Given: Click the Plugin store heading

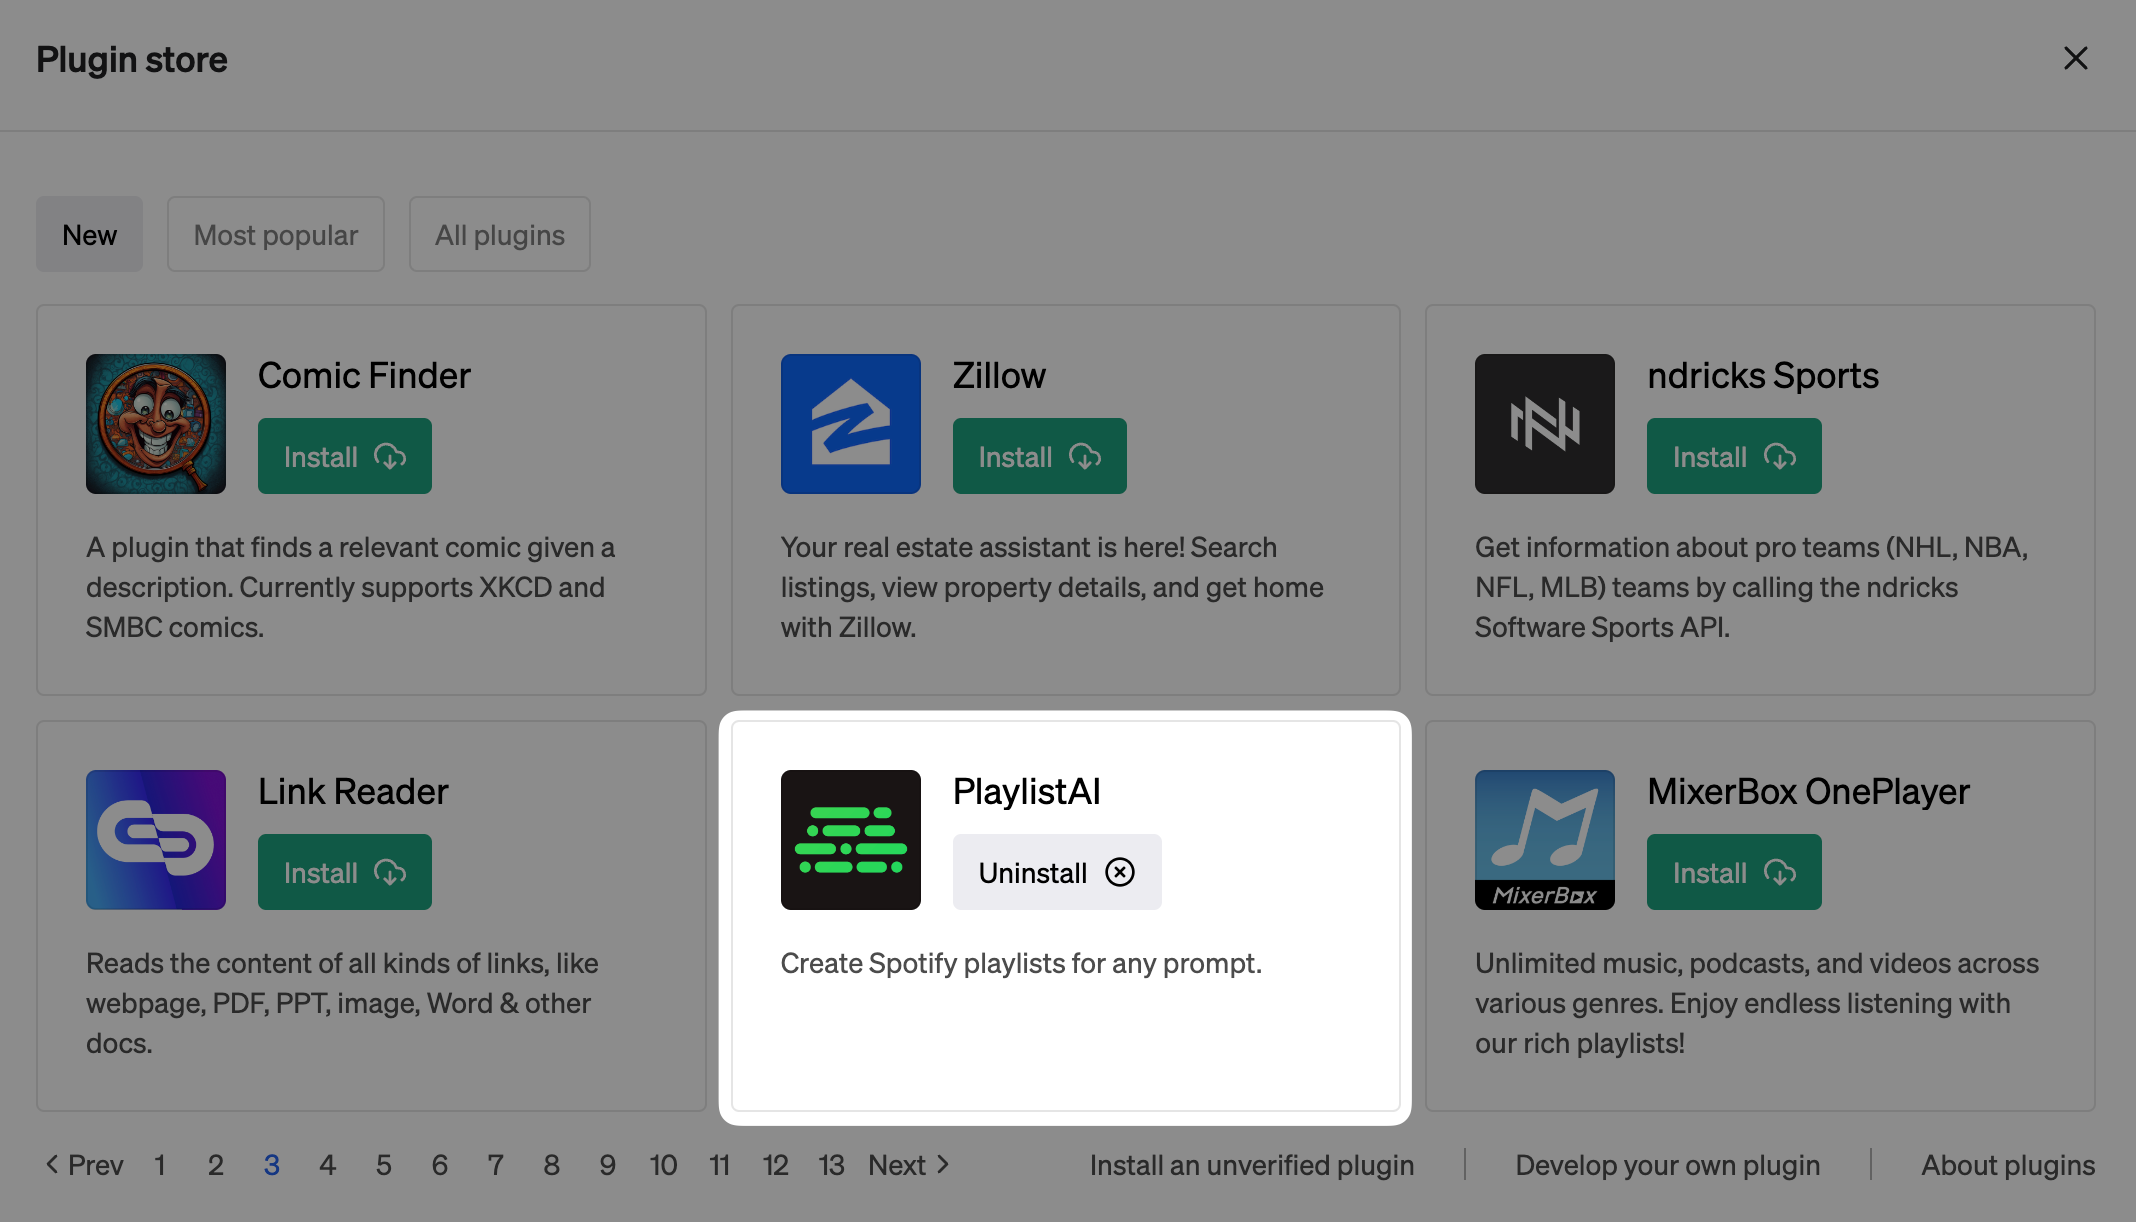Looking at the screenshot, I should [x=132, y=60].
